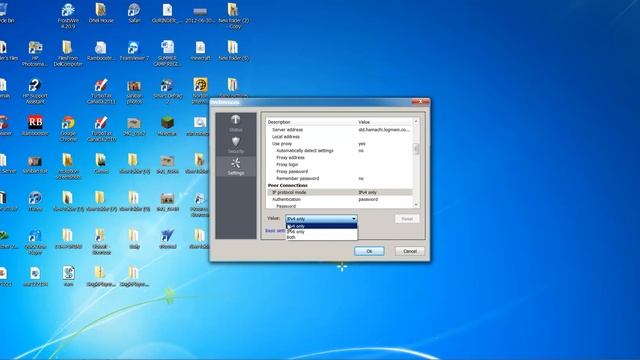Viewport: 640px width, 360px height.
Task: Click the greyed Reset button
Action: [407, 219]
